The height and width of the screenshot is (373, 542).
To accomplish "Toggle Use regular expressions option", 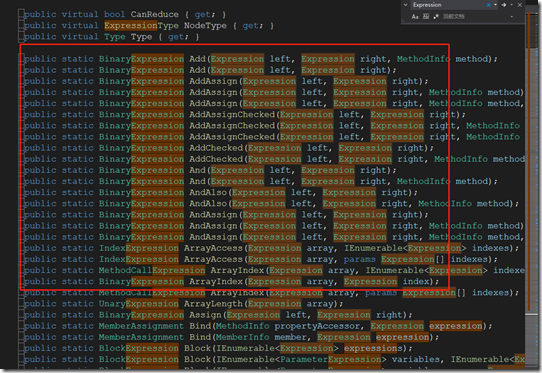I will pyautogui.click(x=436, y=17).
